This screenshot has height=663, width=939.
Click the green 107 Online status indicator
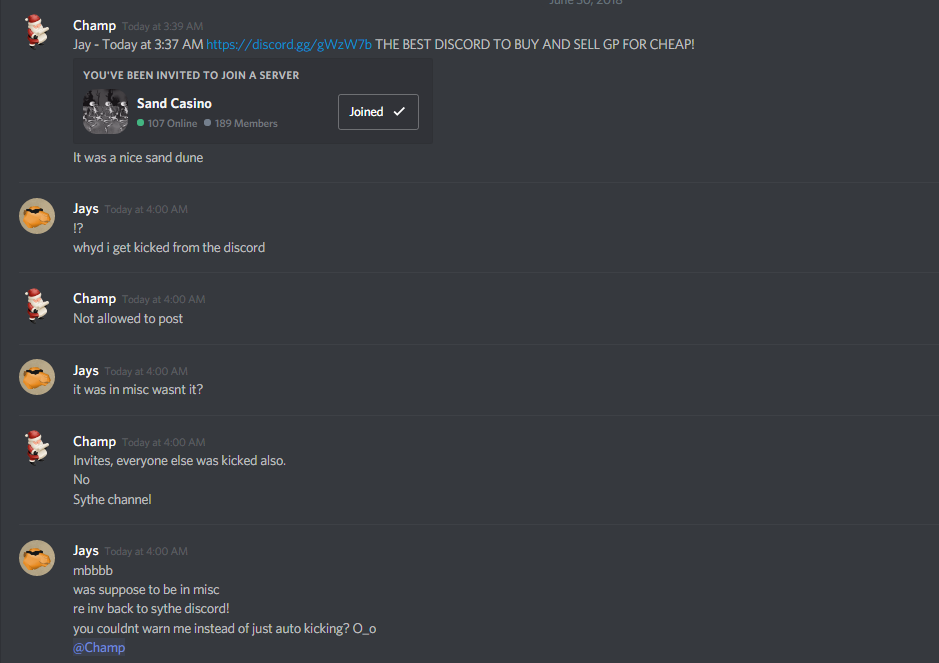pyautogui.click(x=167, y=123)
